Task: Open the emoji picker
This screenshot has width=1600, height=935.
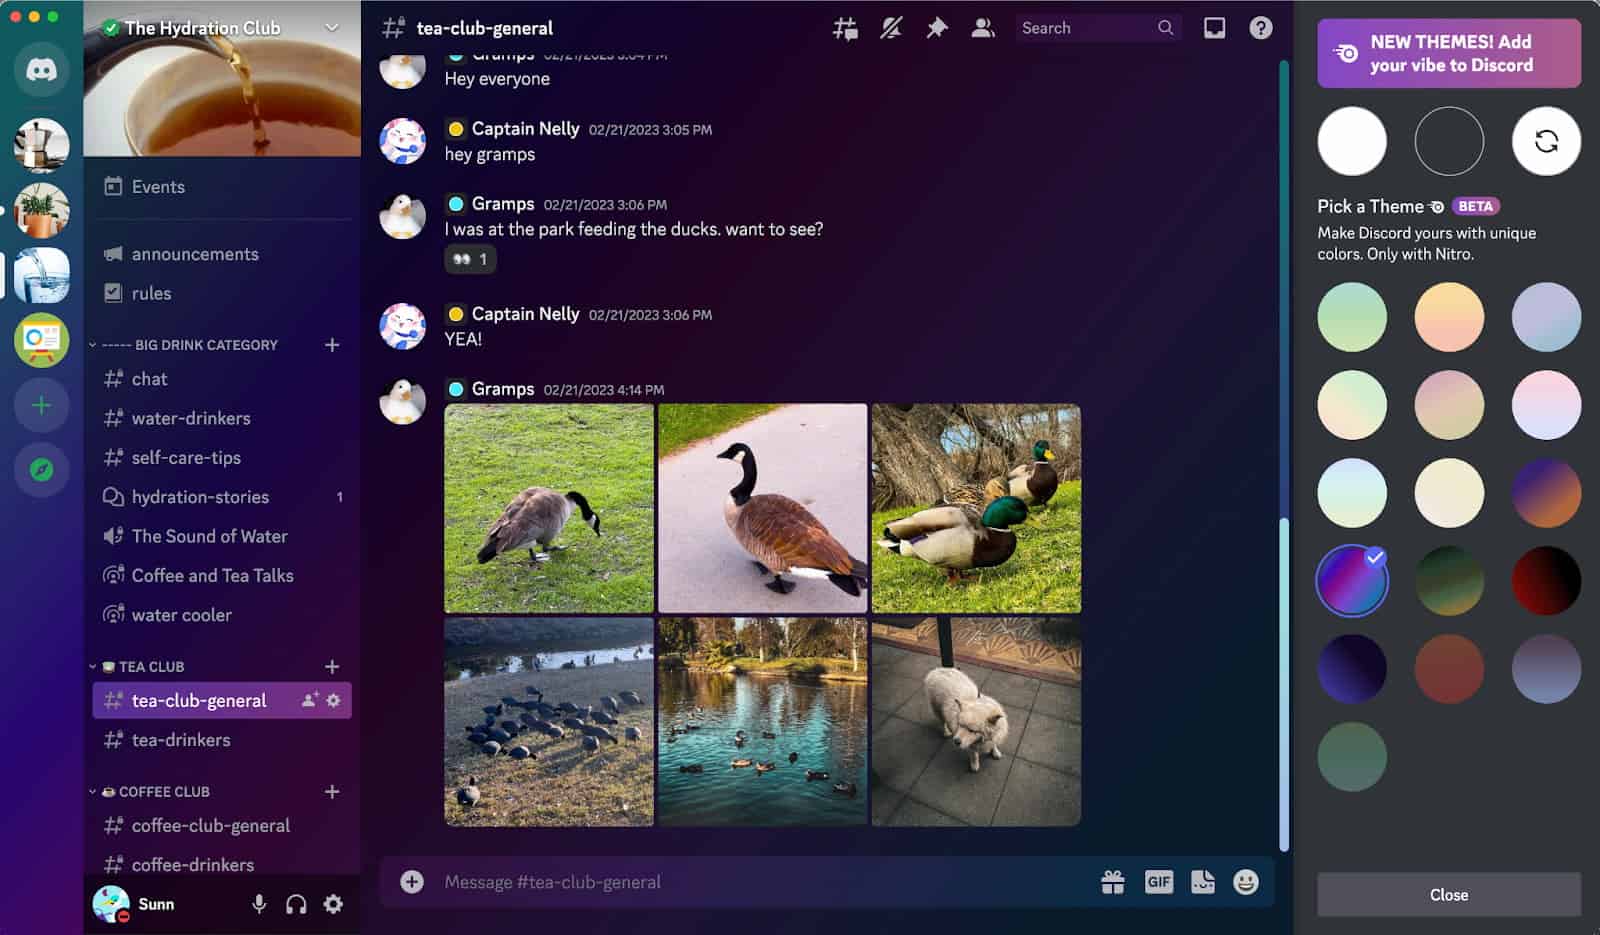Action: tap(1245, 881)
